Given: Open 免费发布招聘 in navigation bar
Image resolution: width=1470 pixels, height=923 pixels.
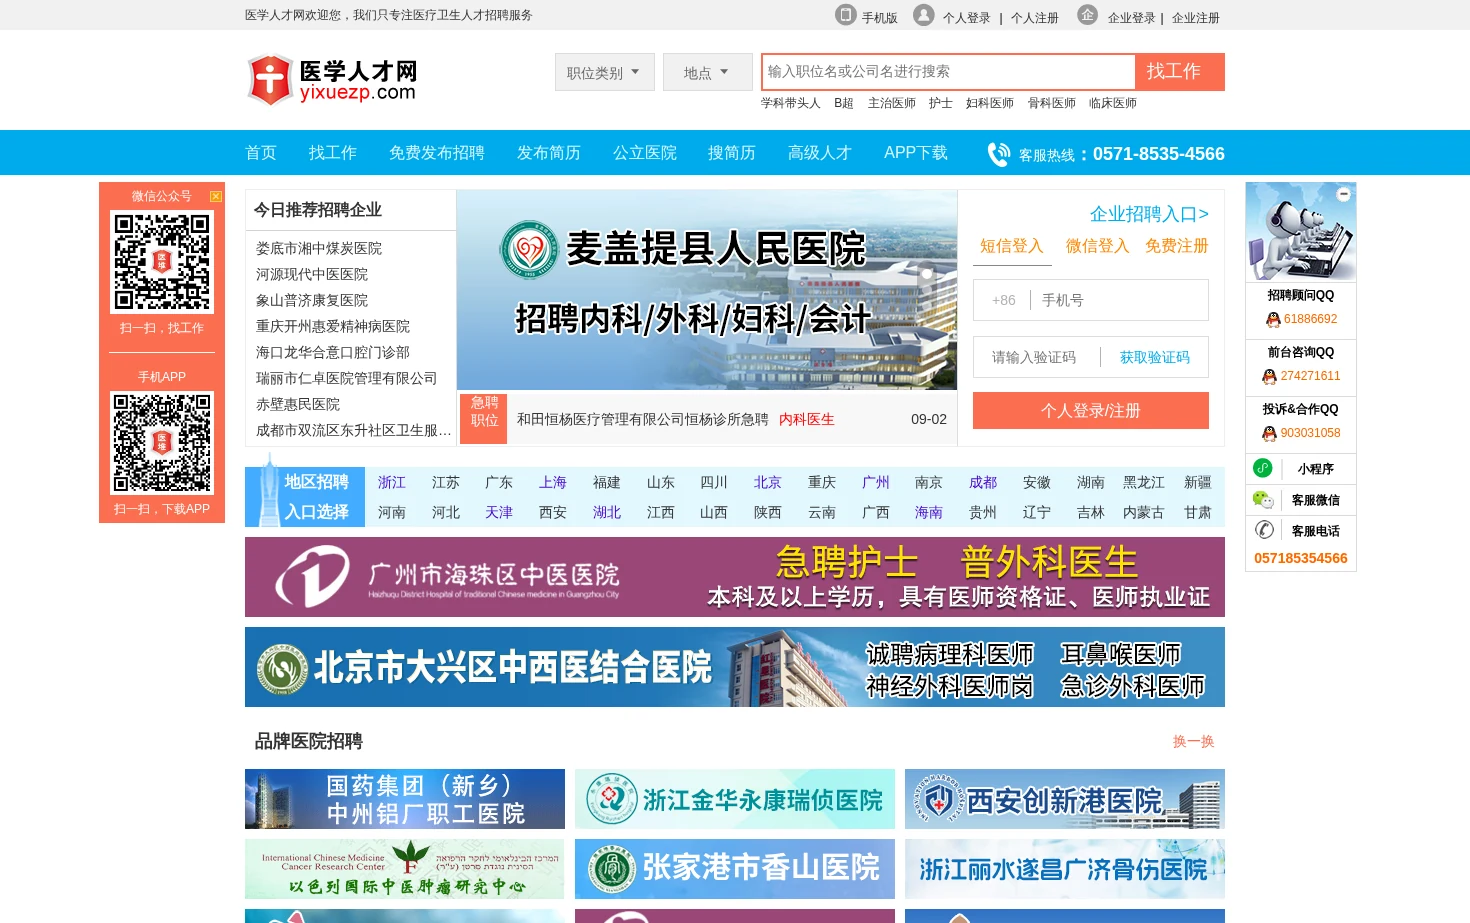Looking at the screenshot, I should click(437, 153).
